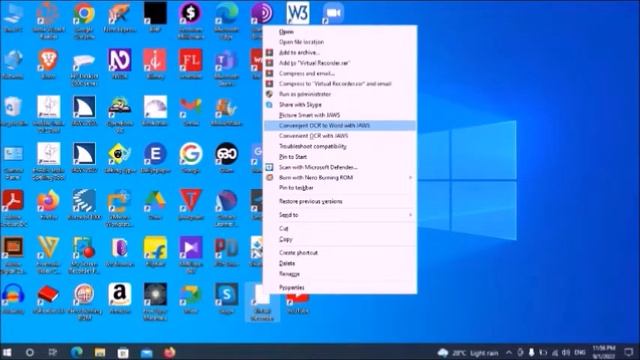
Task: Launch Edge from the taskbar
Action: point(76,352)
